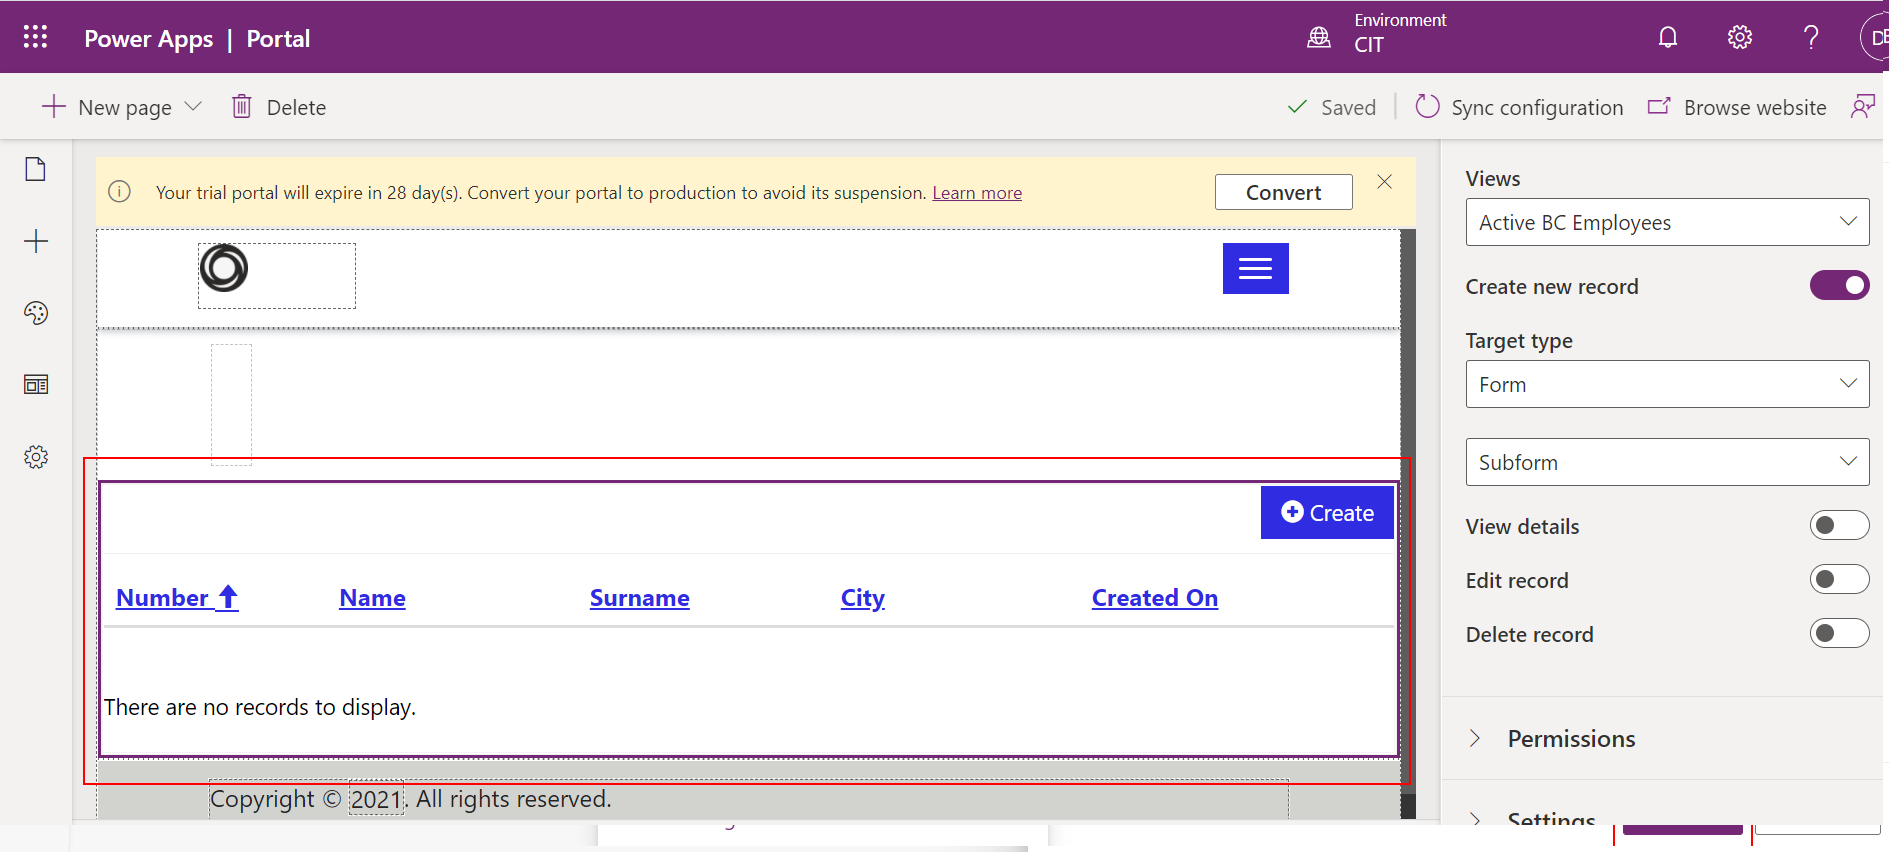Open the notifications bell
The image size is (1889, 852).
(1668, 37)
